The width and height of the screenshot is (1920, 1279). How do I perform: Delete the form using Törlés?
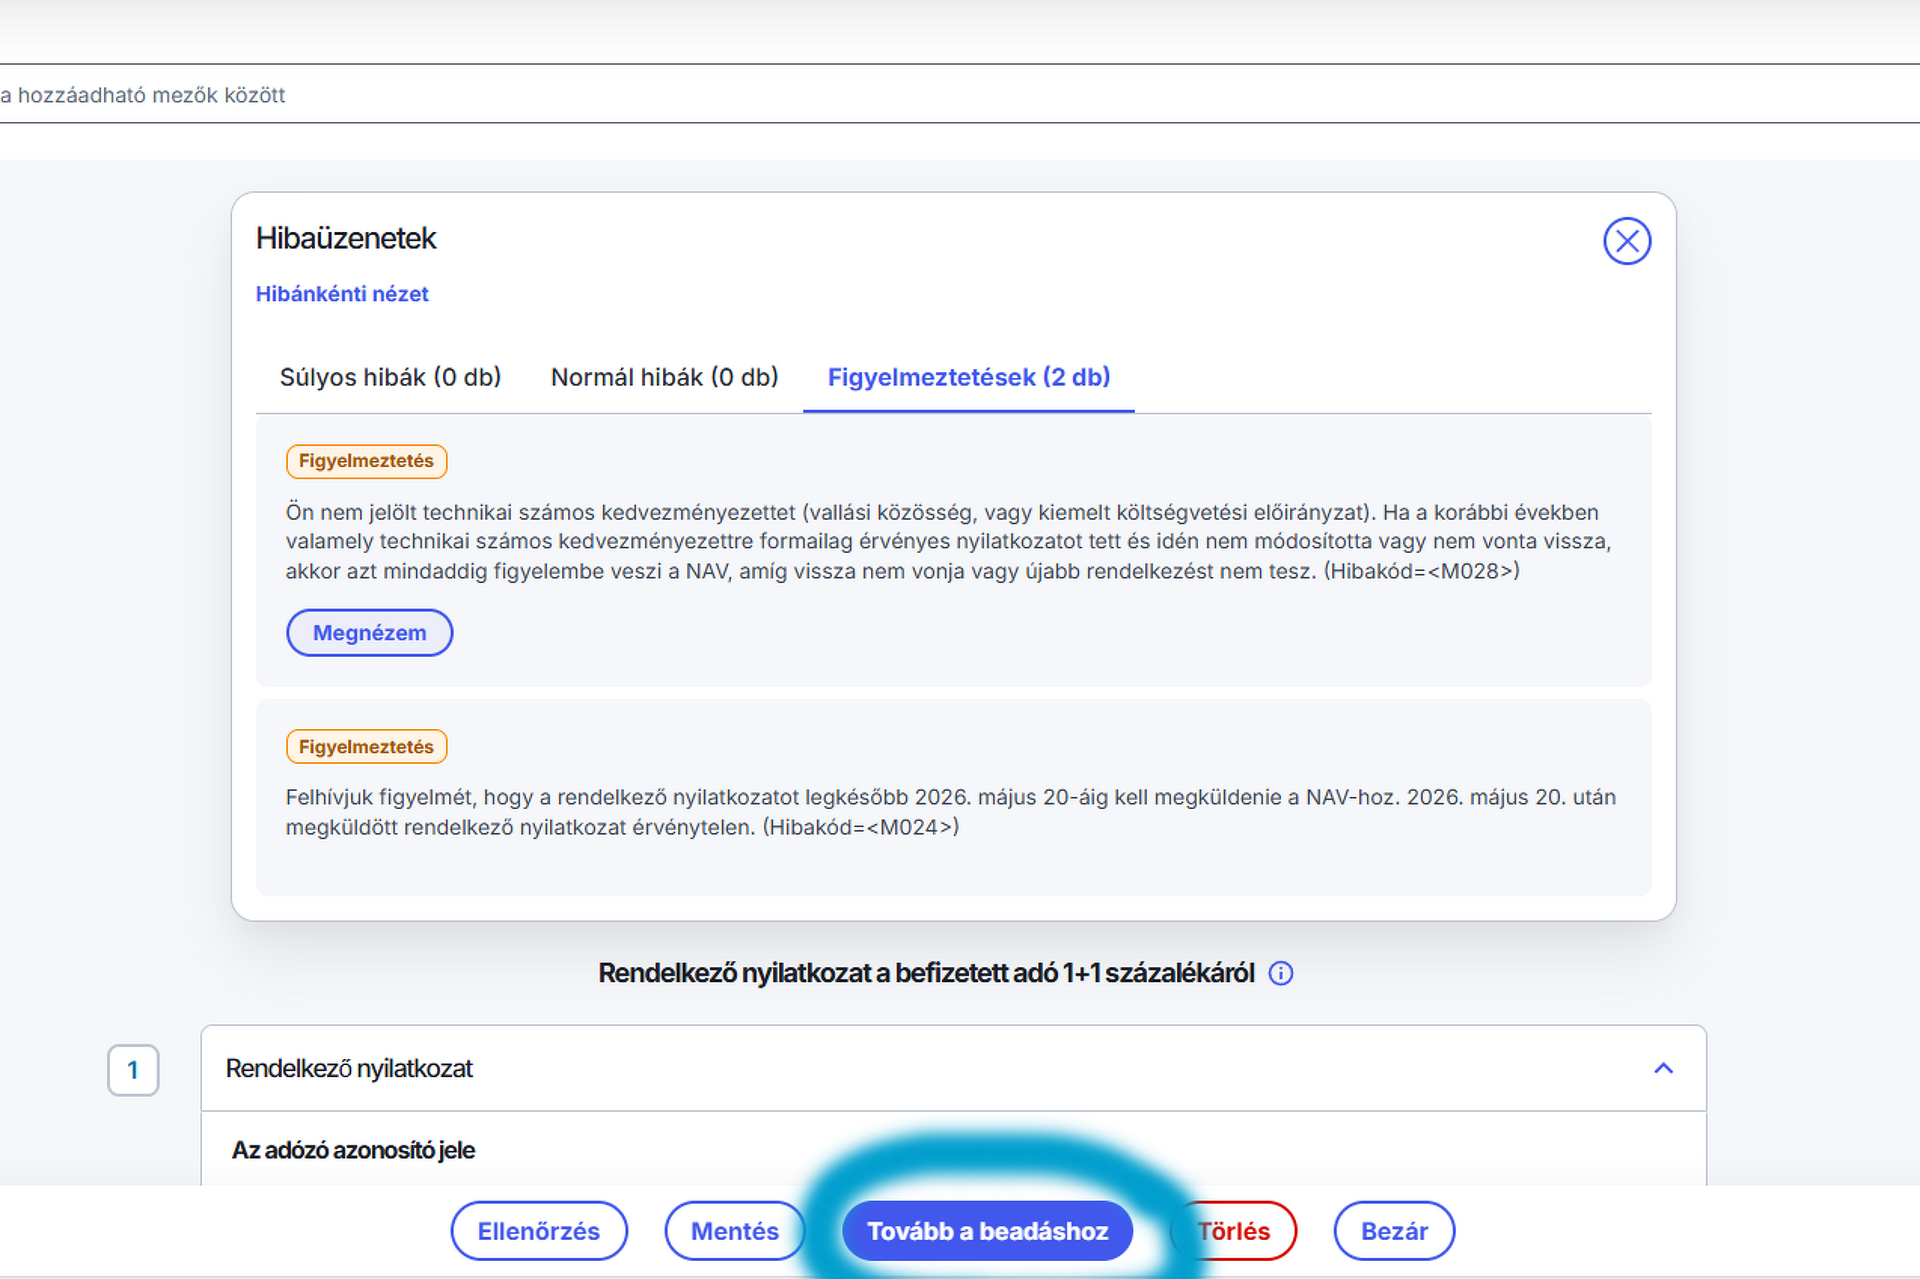1234,1231
